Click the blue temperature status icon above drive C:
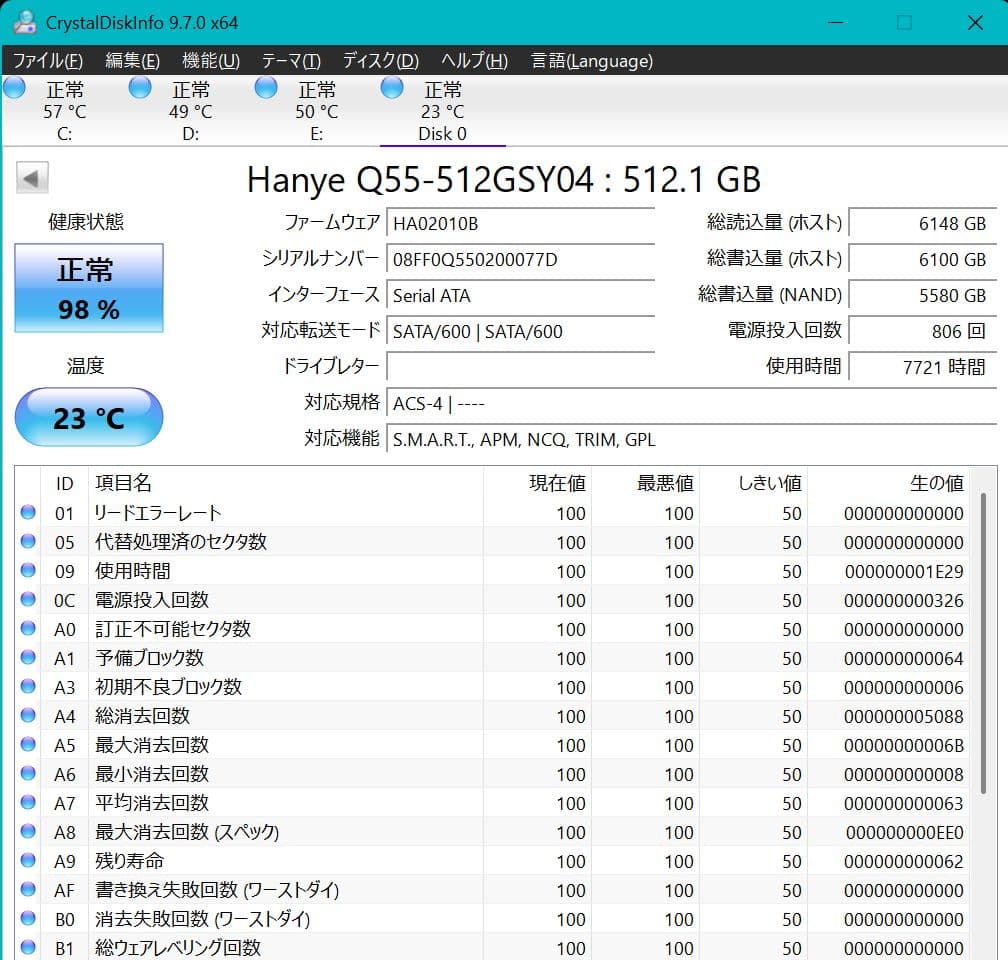This screenshot has height=960, width=1008. point(14,88)
